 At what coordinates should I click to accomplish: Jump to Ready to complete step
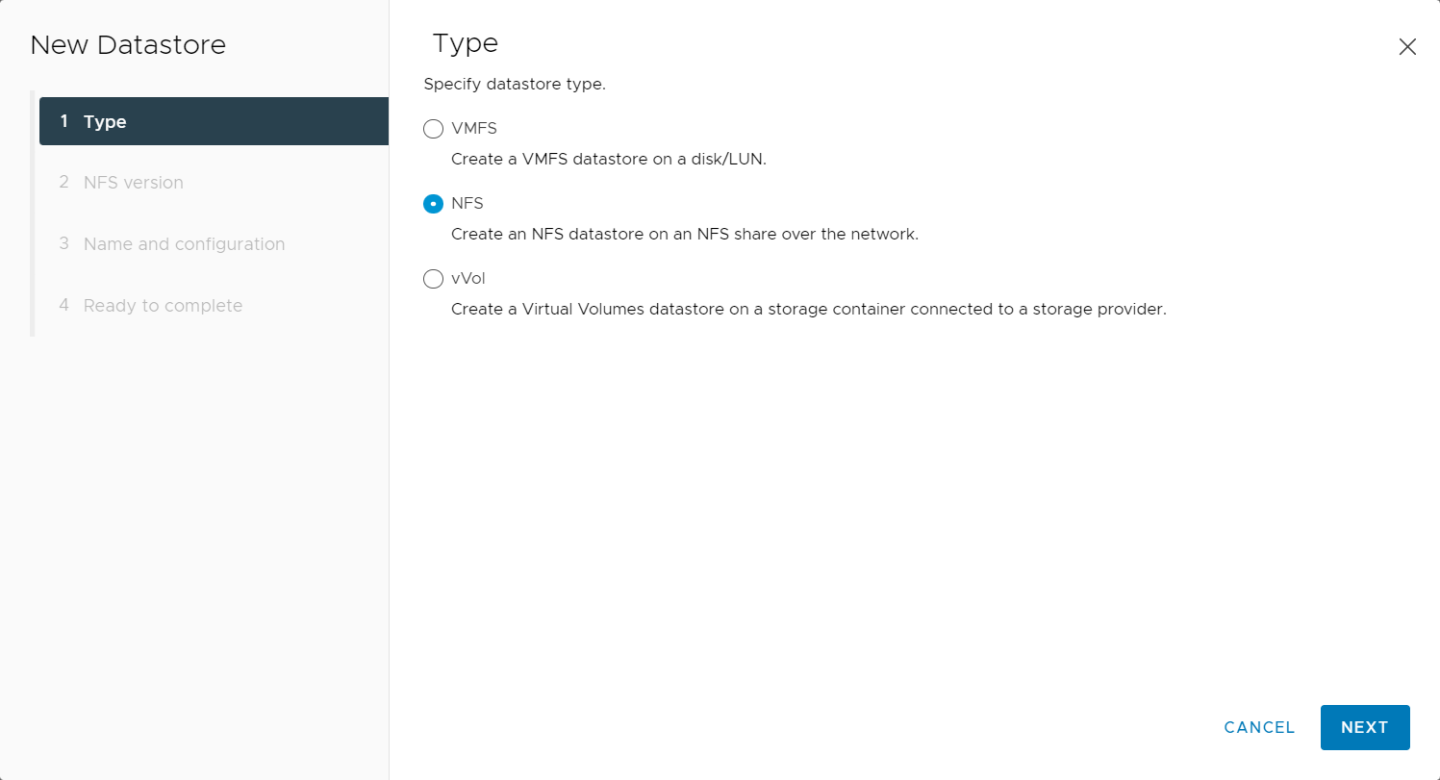(x=163, y=305)
